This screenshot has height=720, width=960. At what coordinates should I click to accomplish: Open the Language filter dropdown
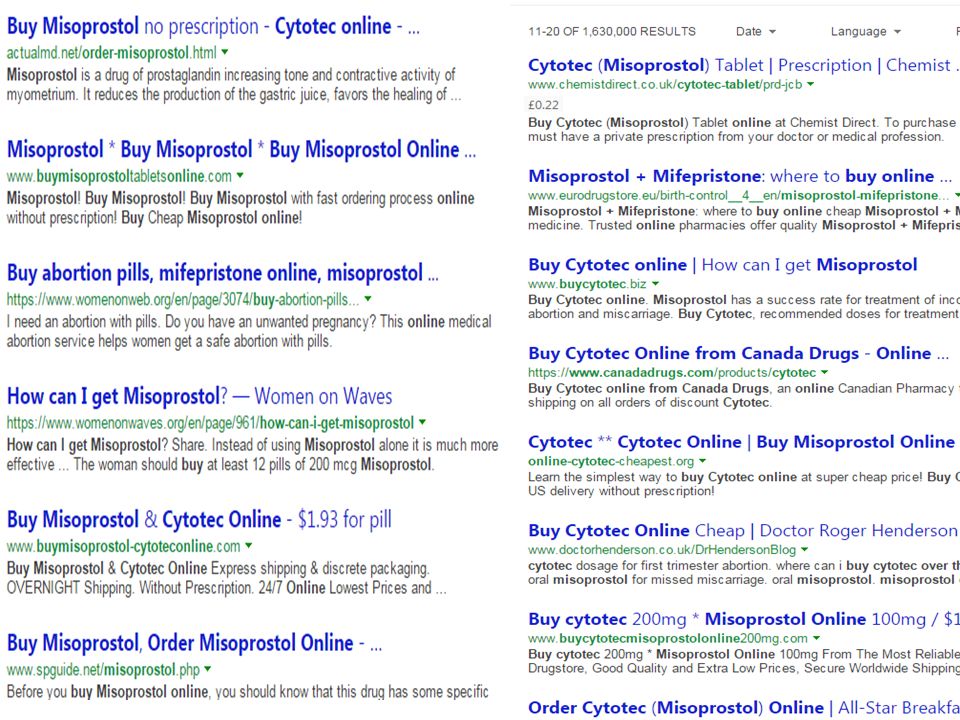[x=865, y=31]
